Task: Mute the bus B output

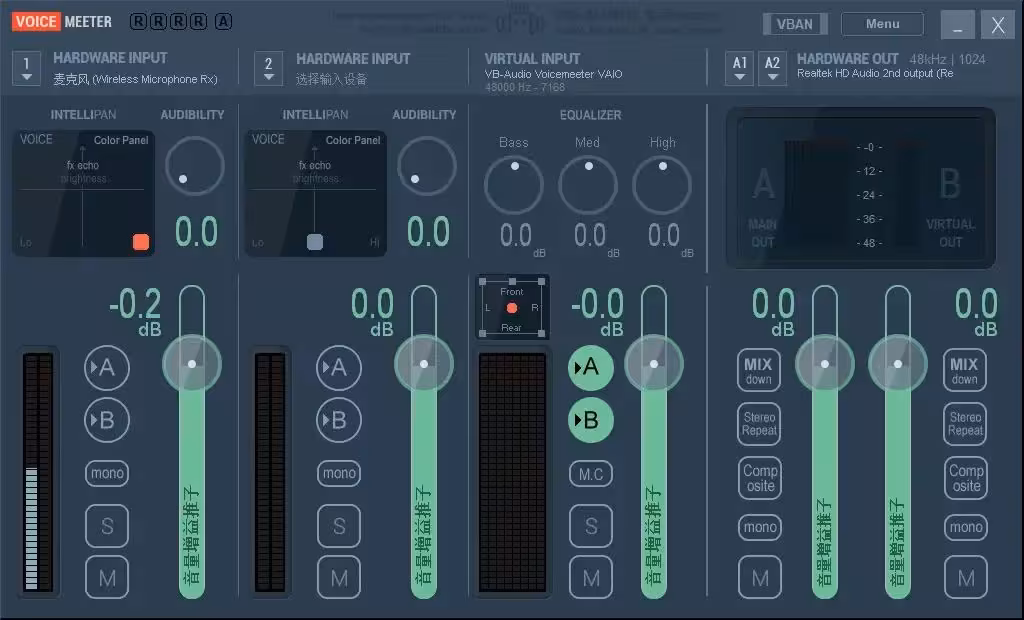Action: click(x=966, y=578)
